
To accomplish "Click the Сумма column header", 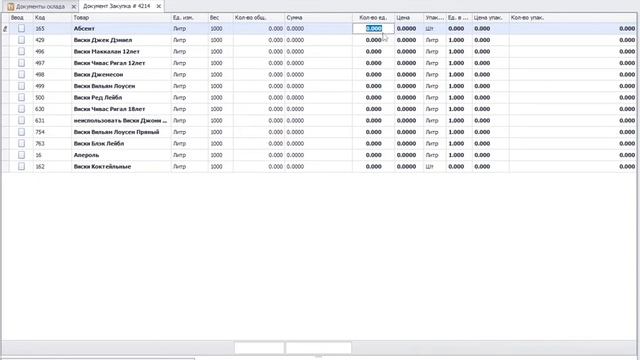I will tap(319, 18).
